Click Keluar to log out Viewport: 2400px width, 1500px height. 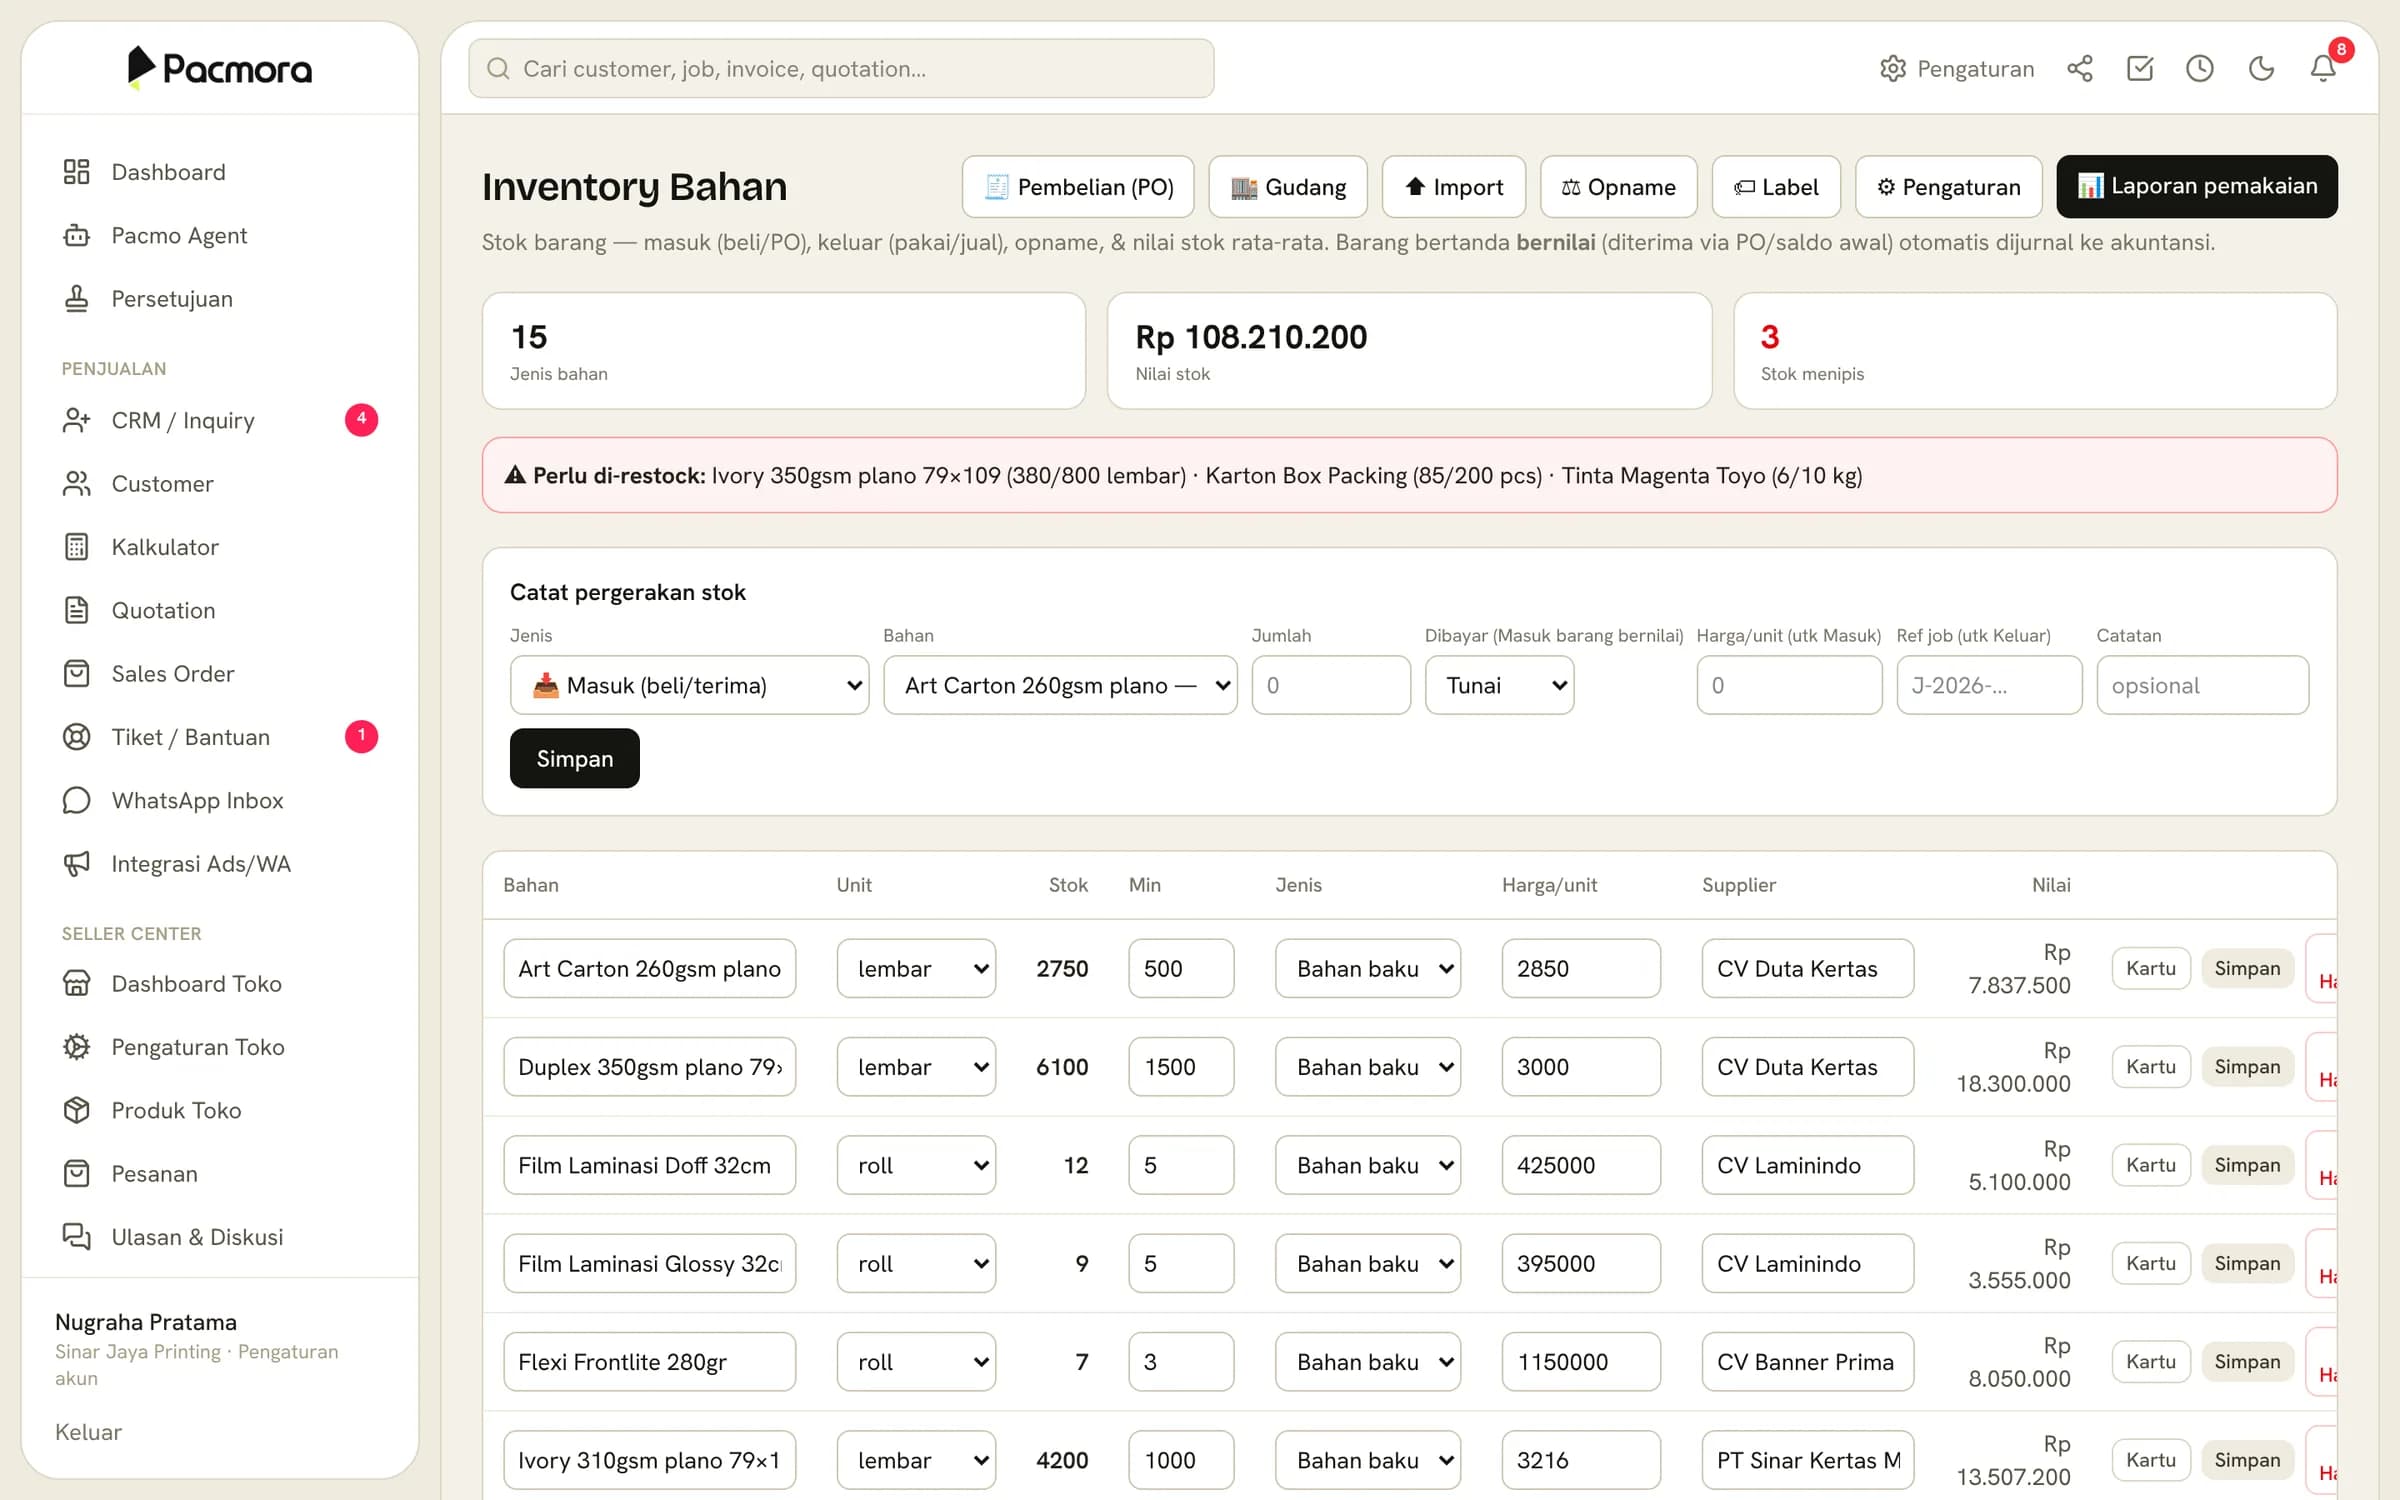(89, 1432)
